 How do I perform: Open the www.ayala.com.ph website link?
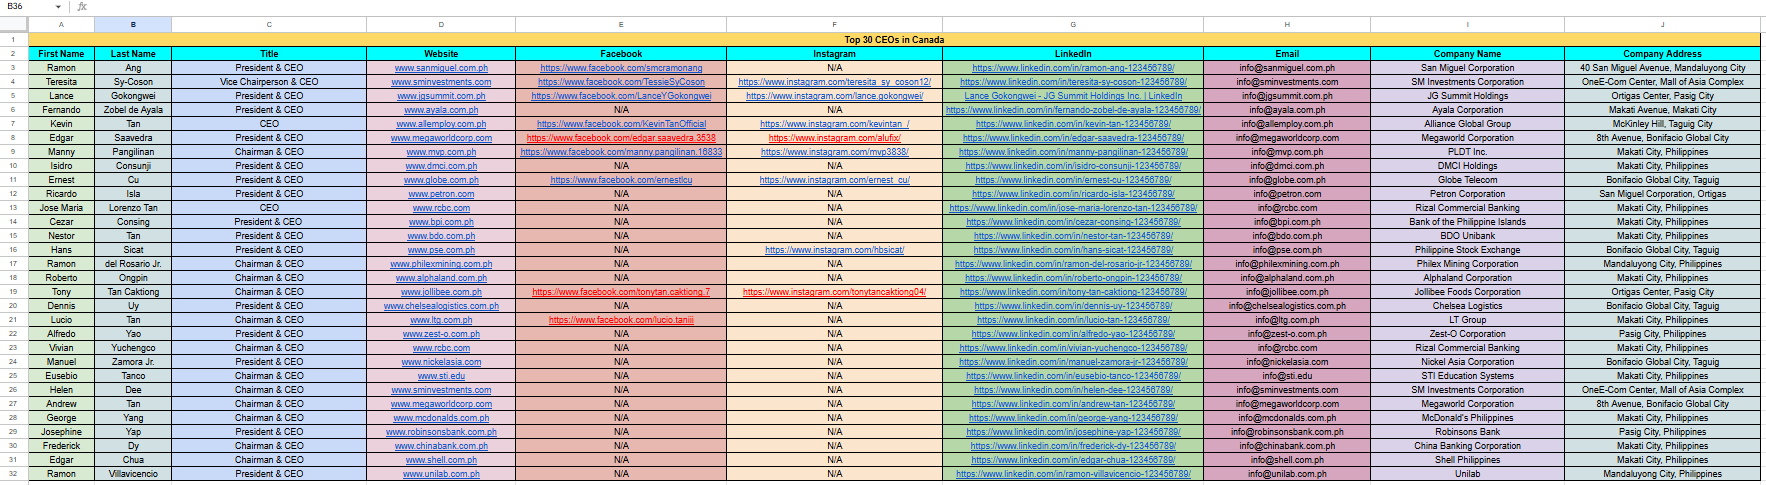click(x=441, y=110)
